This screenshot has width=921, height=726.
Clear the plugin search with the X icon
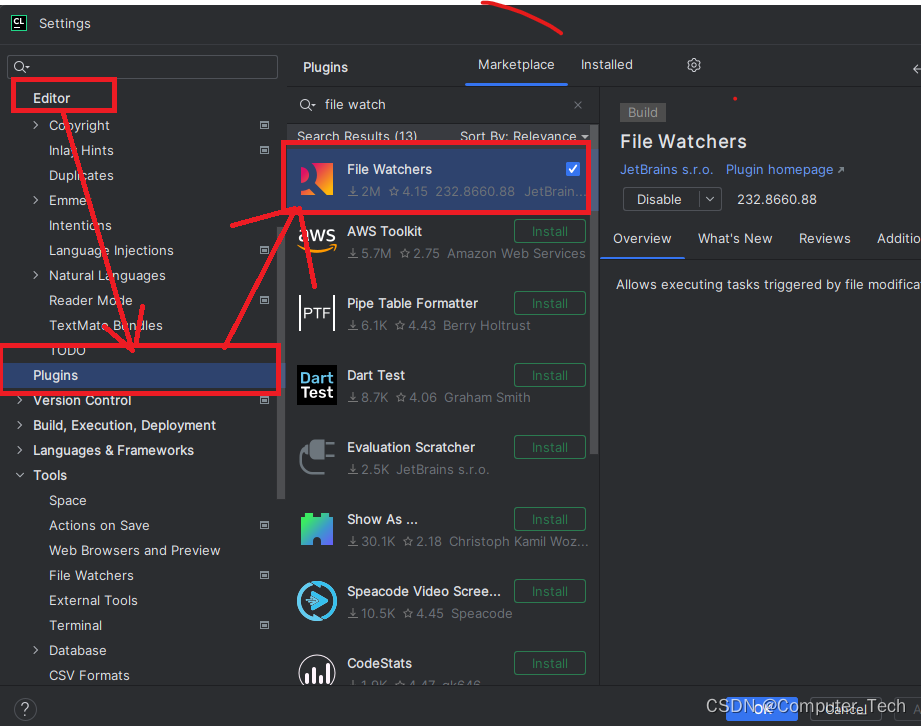pos(578,105)
